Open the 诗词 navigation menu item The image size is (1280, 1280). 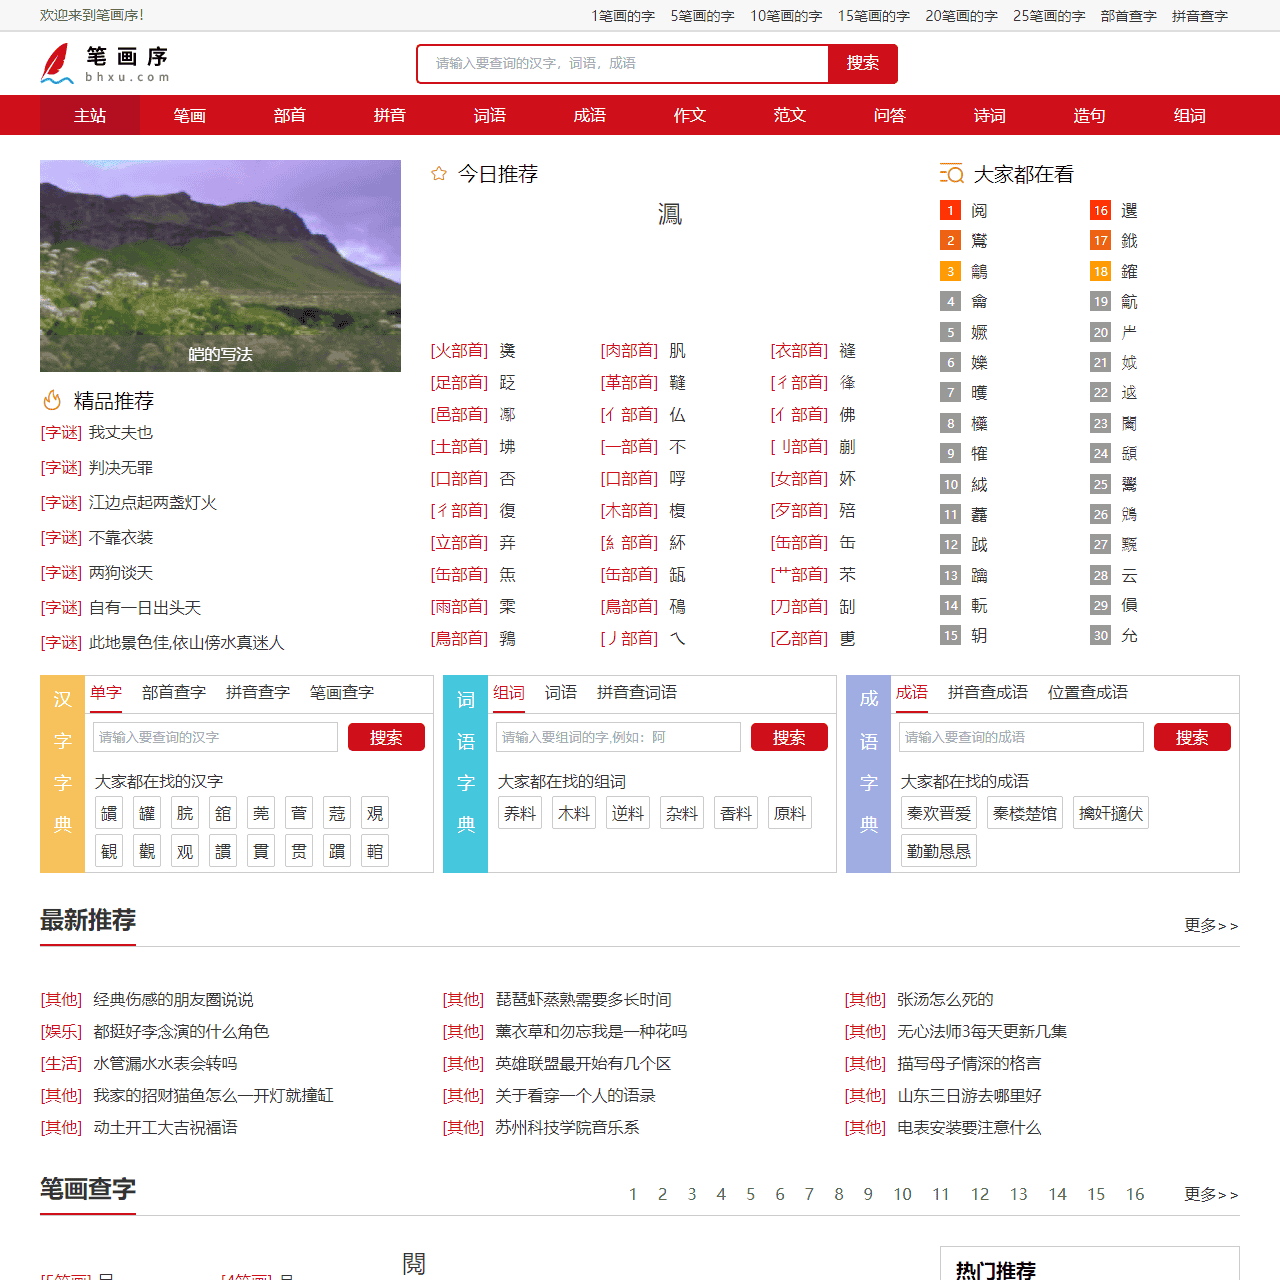pos(989,115)
